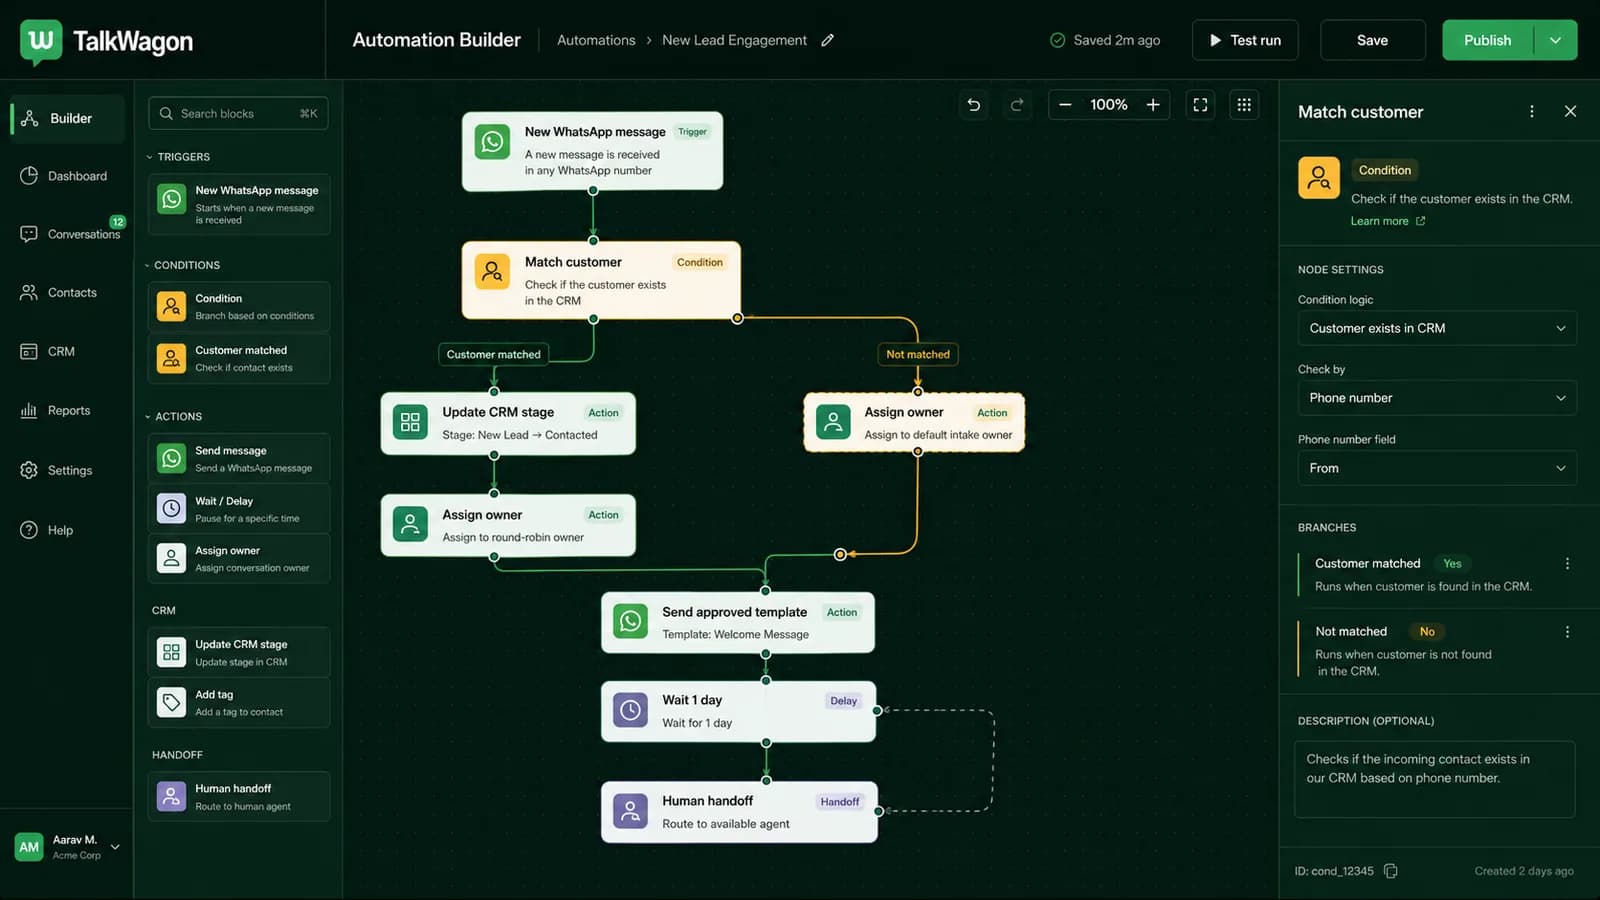The width and height of the screenshot is (1600, 900).
Task: Open the Check by dropdown
Action: (1437, 398)
